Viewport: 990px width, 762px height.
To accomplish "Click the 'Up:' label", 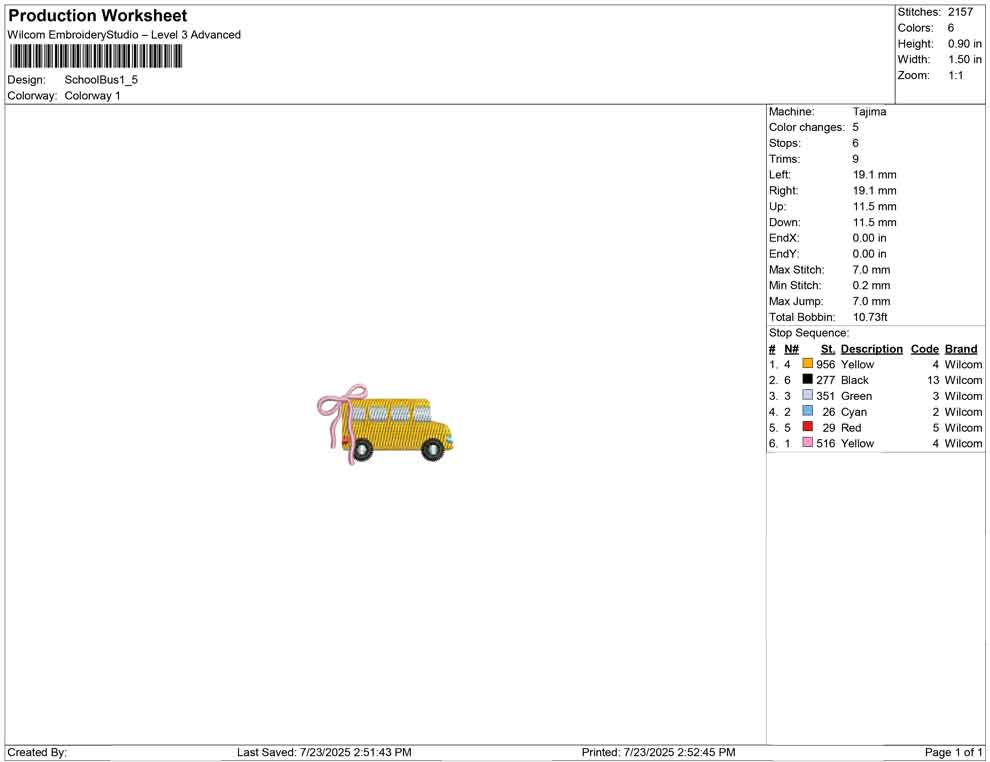I will pyautogui.click(x=777, y=206).
